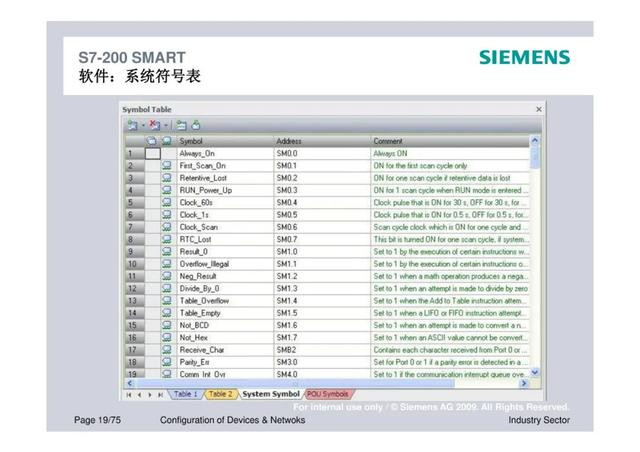Click the SMB2 address cell

pyautogui.click(x=322, y=350)
